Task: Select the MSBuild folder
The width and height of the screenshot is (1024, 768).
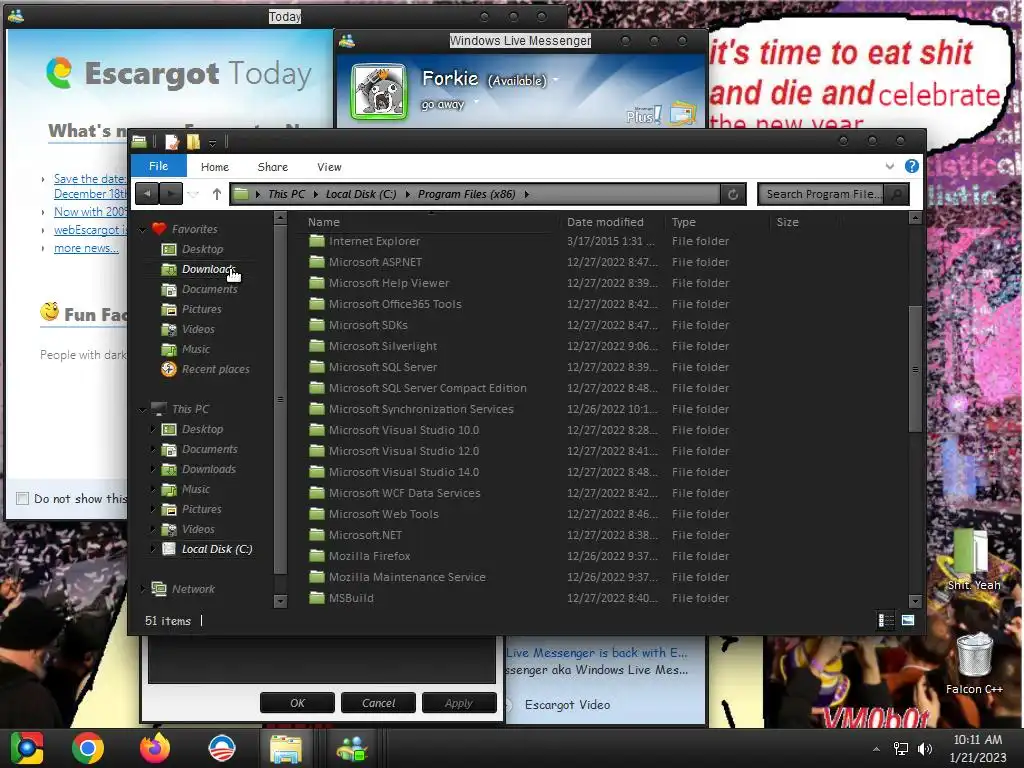Action: point(351,598)
